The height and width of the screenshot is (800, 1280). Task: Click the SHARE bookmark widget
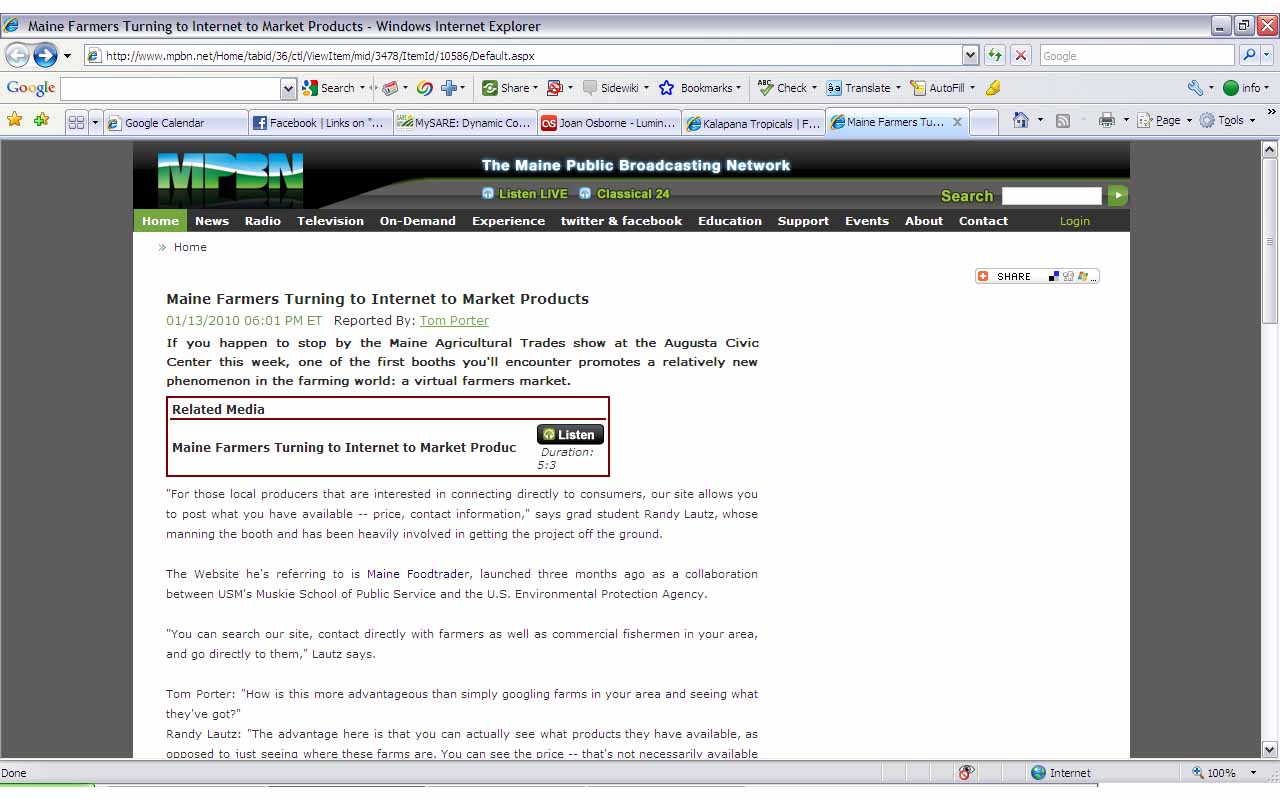pos(1037,276)
